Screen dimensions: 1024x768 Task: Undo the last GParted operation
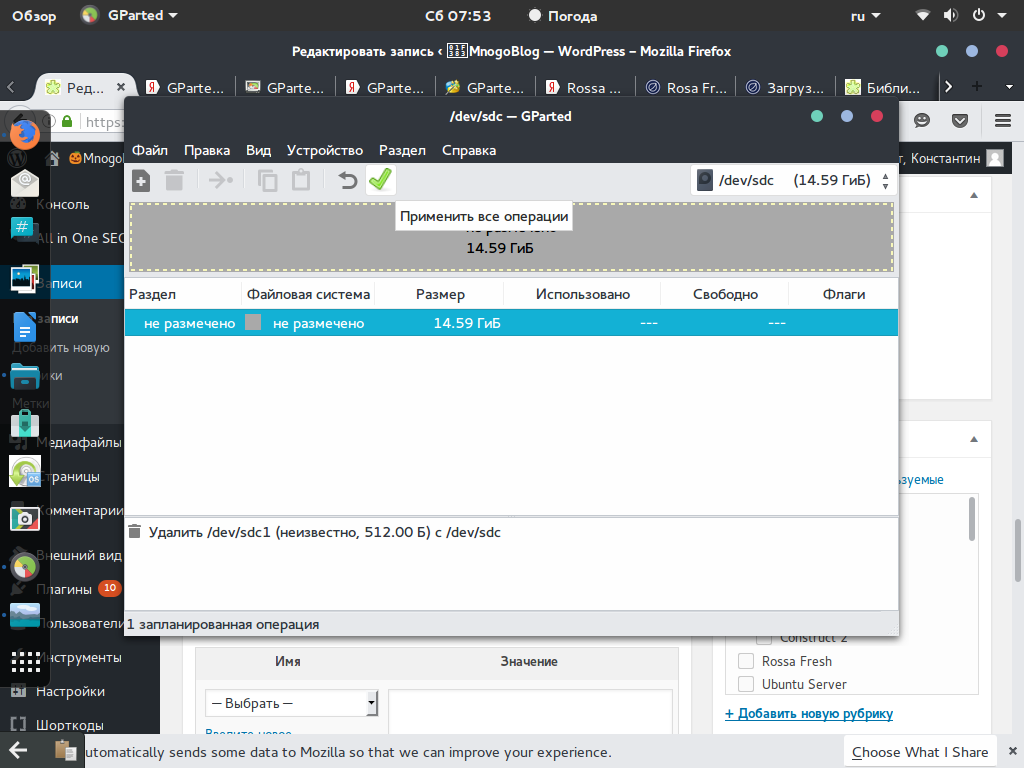[x=347, y=180]
